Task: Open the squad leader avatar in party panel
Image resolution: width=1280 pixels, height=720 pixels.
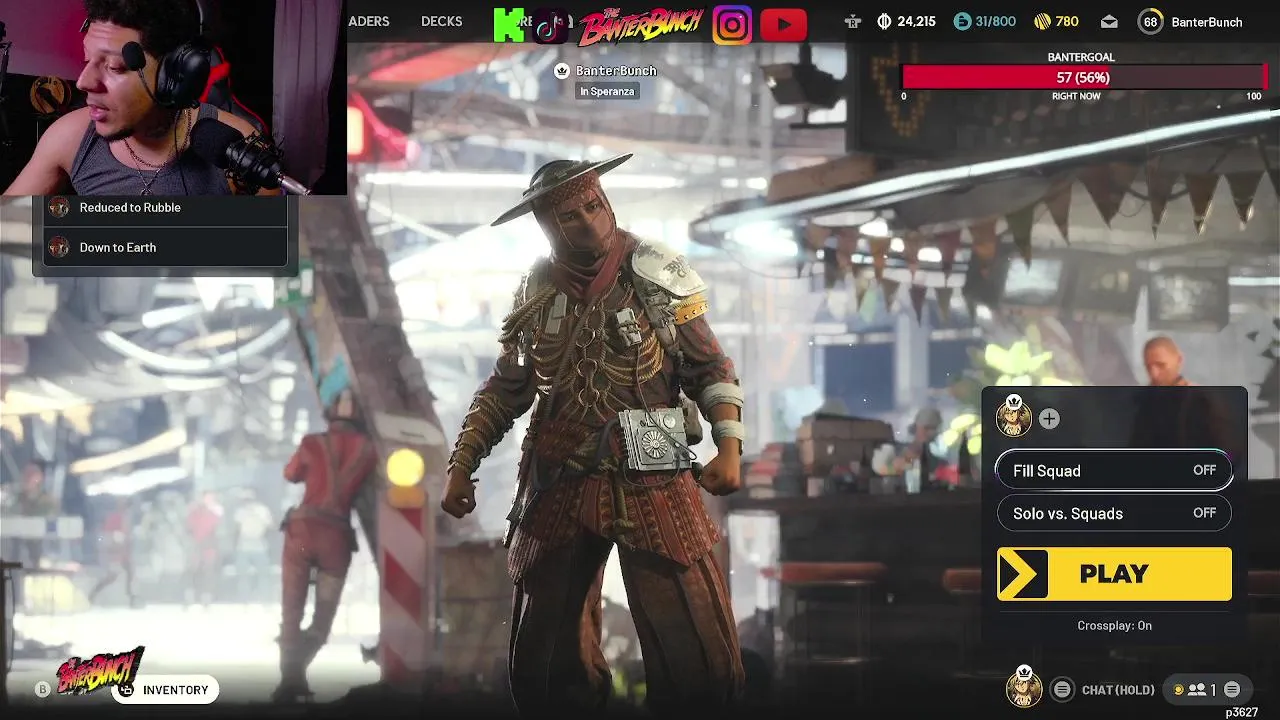Action: tap(1013, 415)
